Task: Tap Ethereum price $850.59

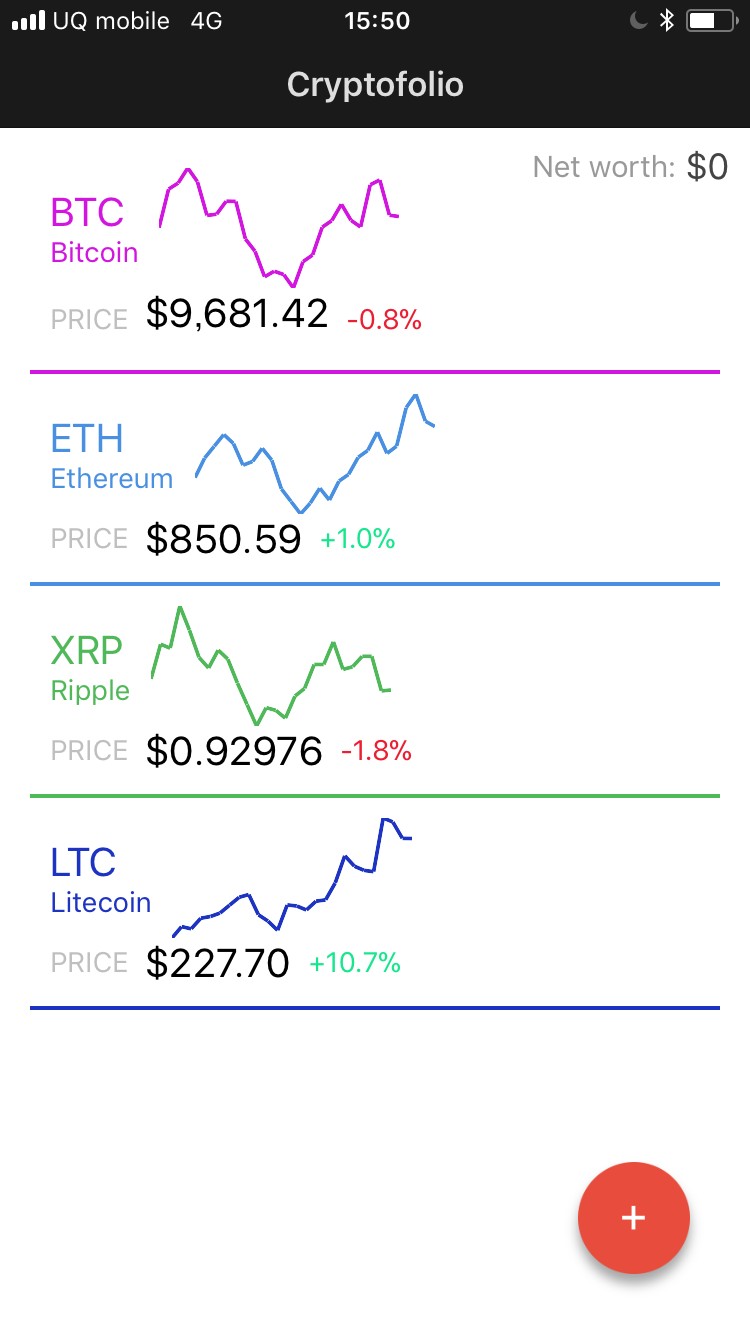Action: click(223, 539)
